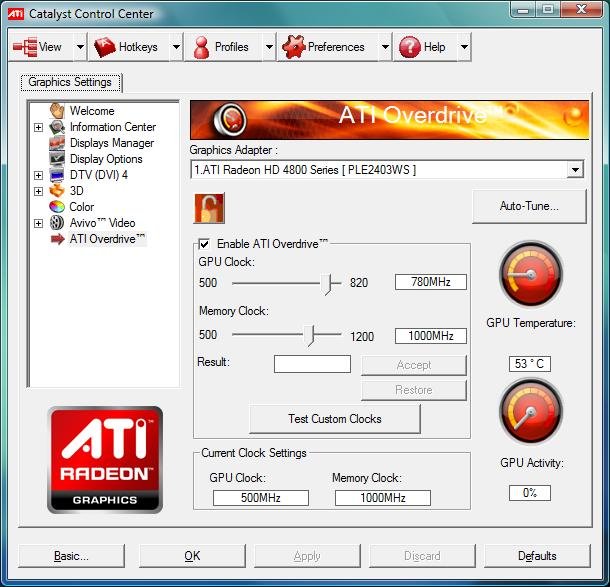Select the Color wheel icon in tree
The image size is (610, 587).
[58, 207]
